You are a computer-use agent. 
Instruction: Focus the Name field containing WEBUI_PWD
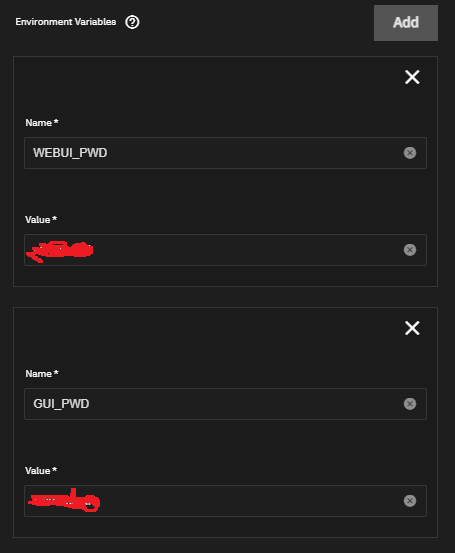pyautogui.click(x=225, y=153)
